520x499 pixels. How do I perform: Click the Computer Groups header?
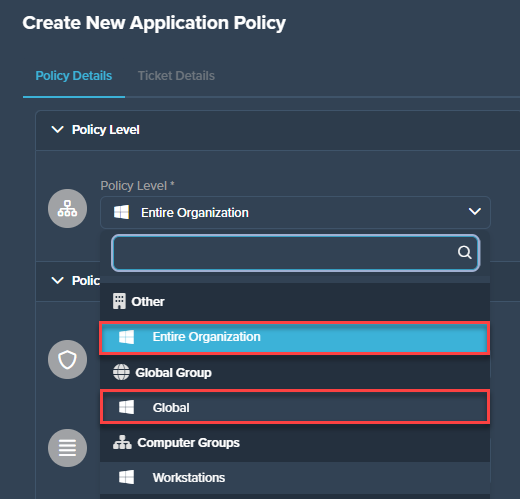tap(295, 443)
